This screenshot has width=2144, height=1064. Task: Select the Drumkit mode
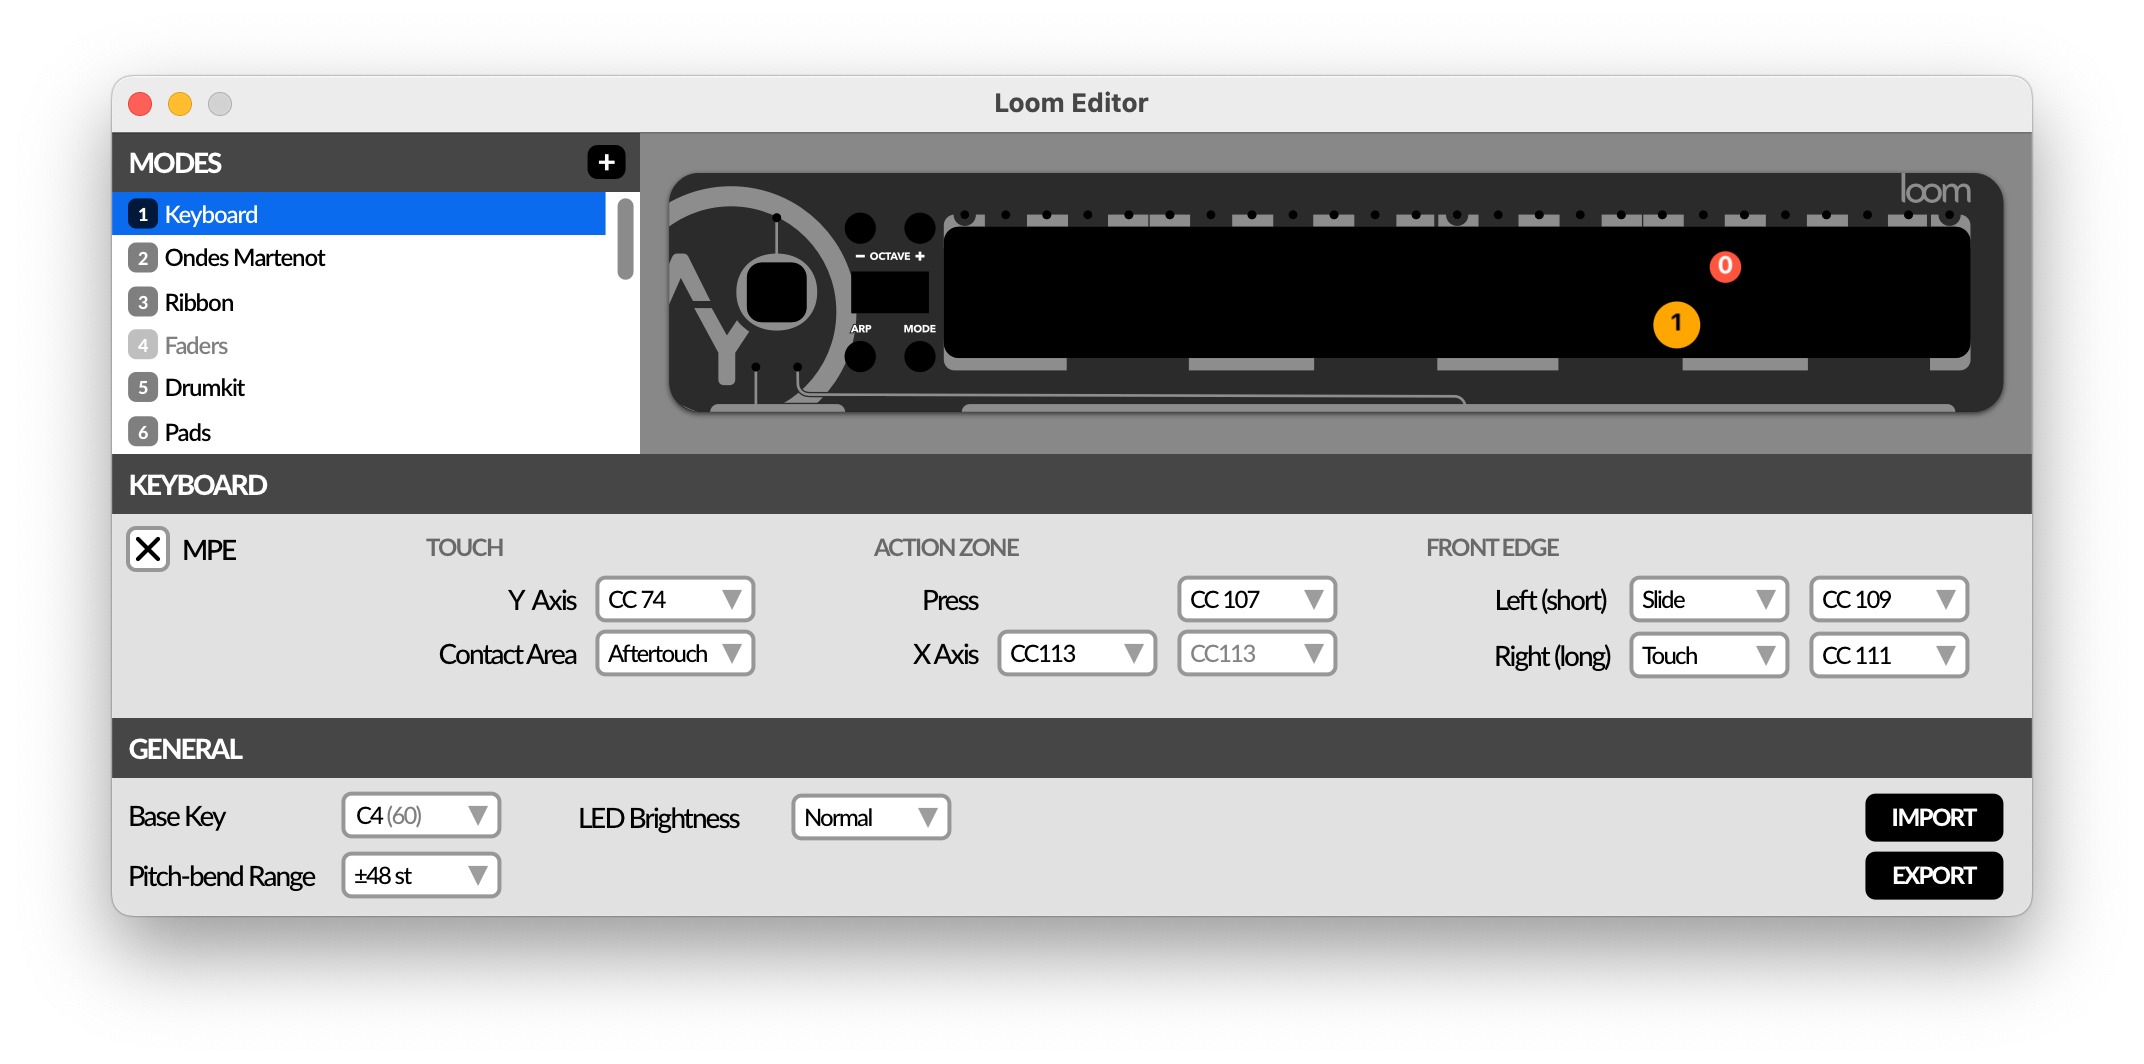pos(206,387)
